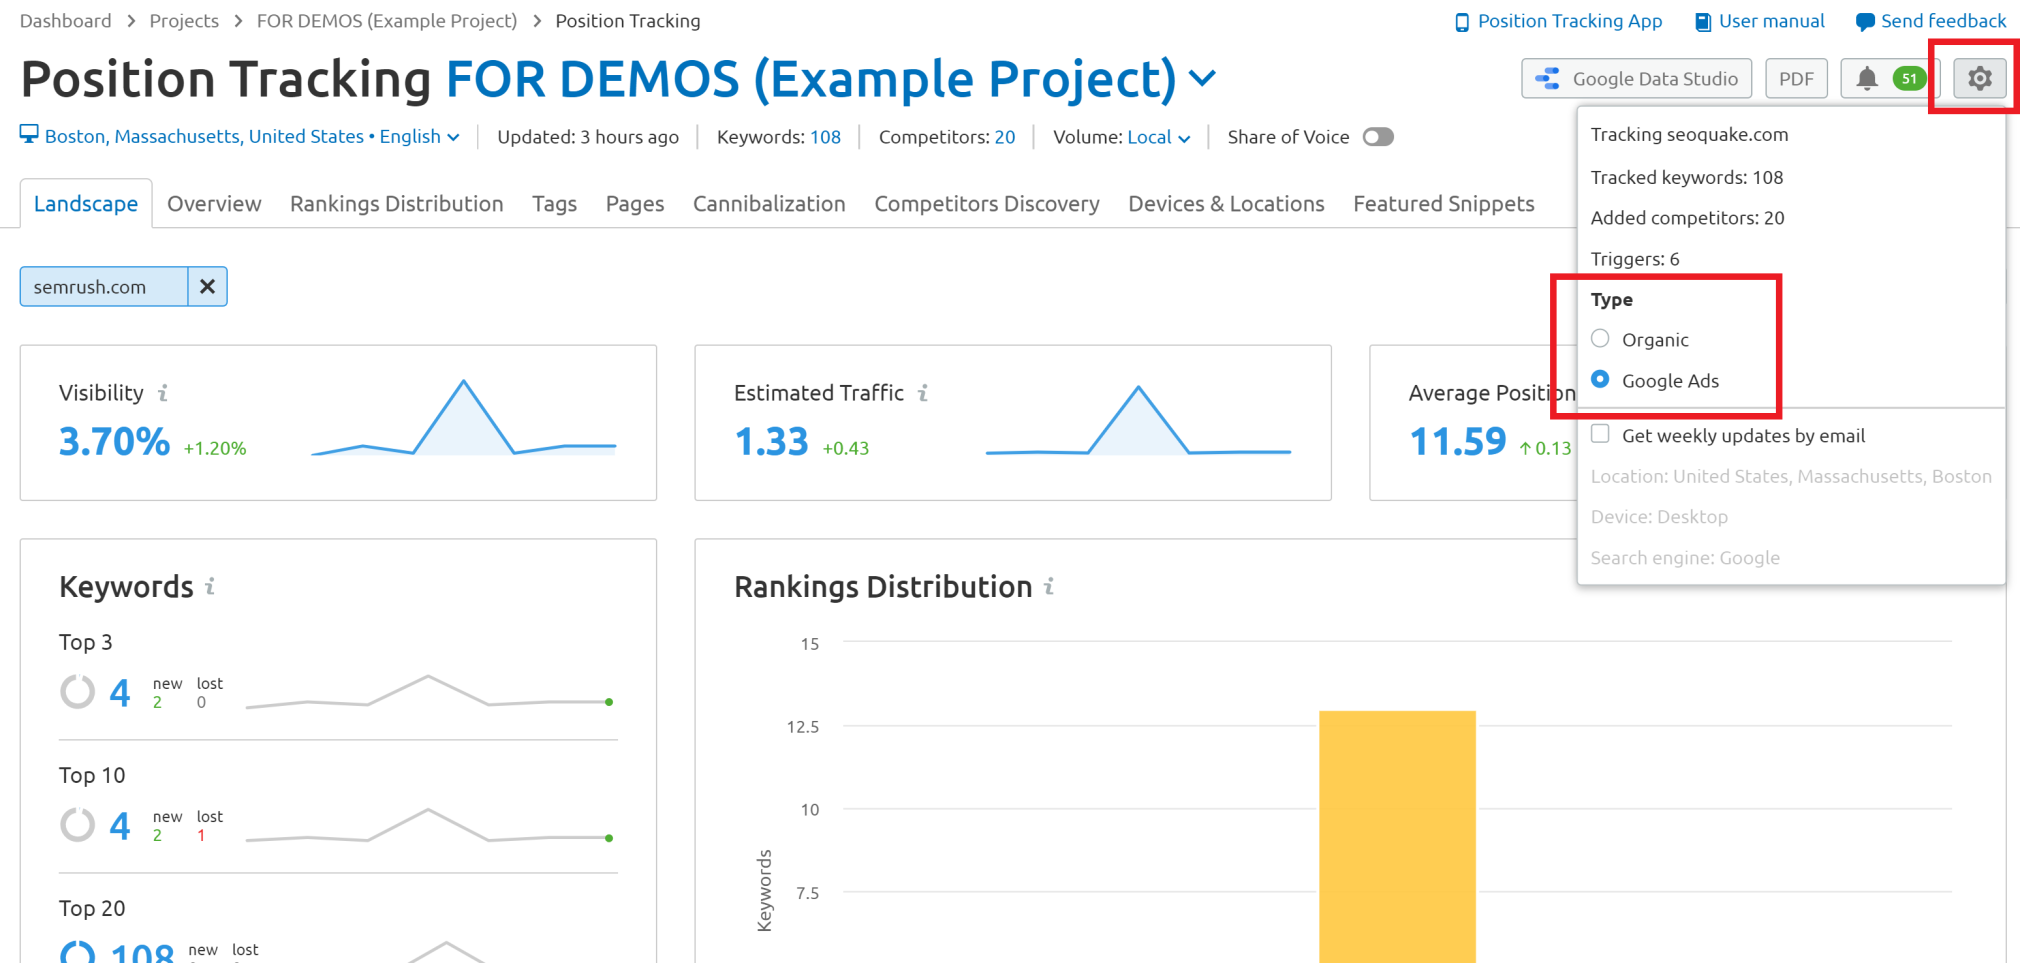Open Rankings Distribution tab
Viewport: 2020px width, 963px height.
point(397,204)
